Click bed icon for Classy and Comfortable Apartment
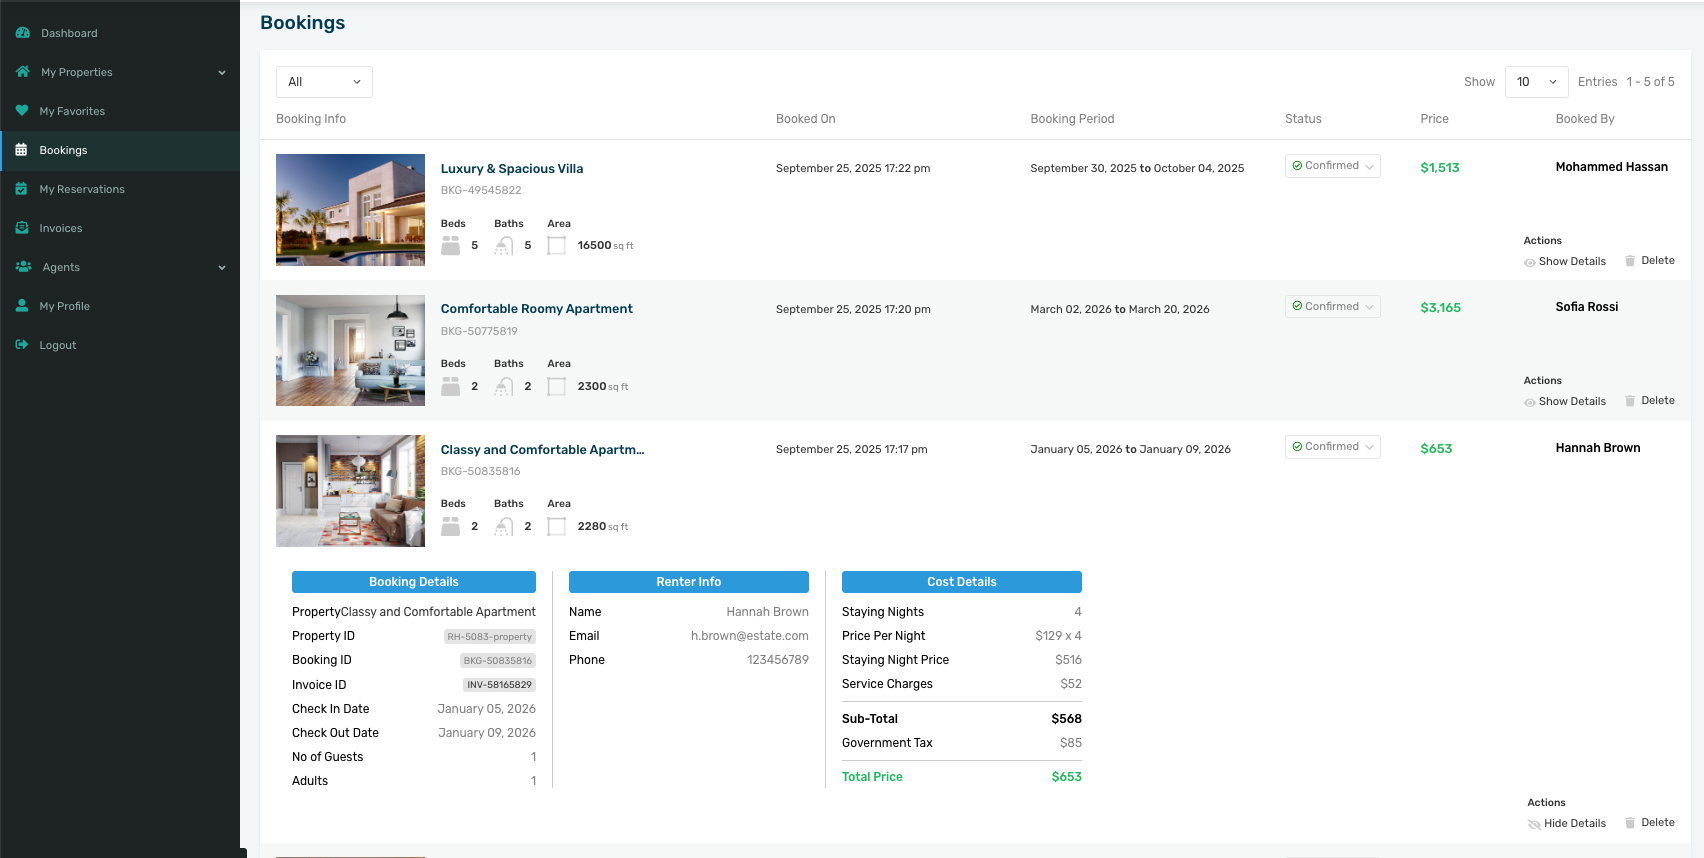The image size is (1704, 858). pyautogui.click(x=451, y=526)
